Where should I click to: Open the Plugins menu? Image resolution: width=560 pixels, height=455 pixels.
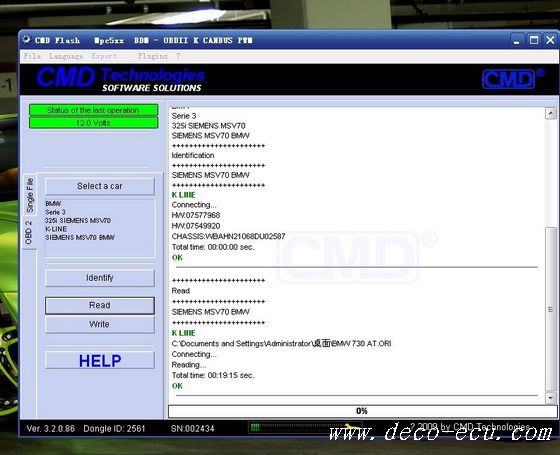click(153, 56)
